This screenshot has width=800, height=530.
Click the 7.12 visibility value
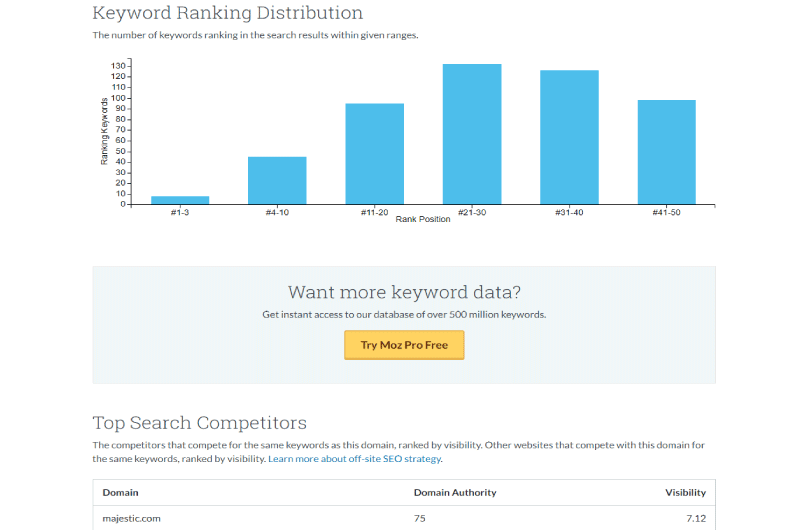696,518
